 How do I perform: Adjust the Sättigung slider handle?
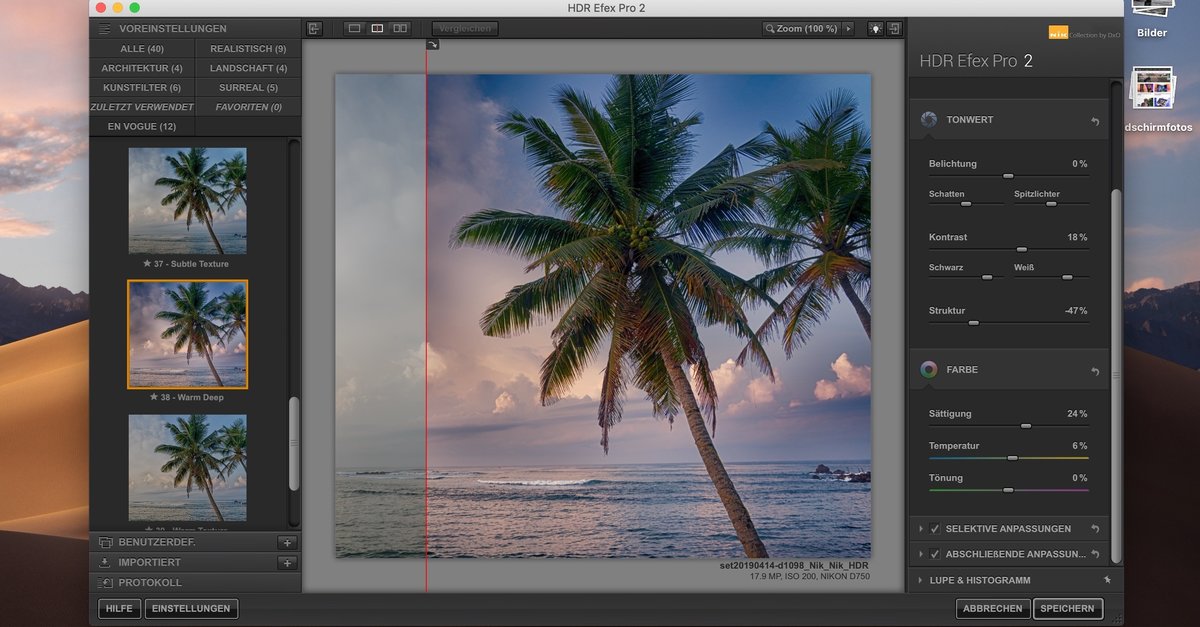click(x=1026, y=426)
